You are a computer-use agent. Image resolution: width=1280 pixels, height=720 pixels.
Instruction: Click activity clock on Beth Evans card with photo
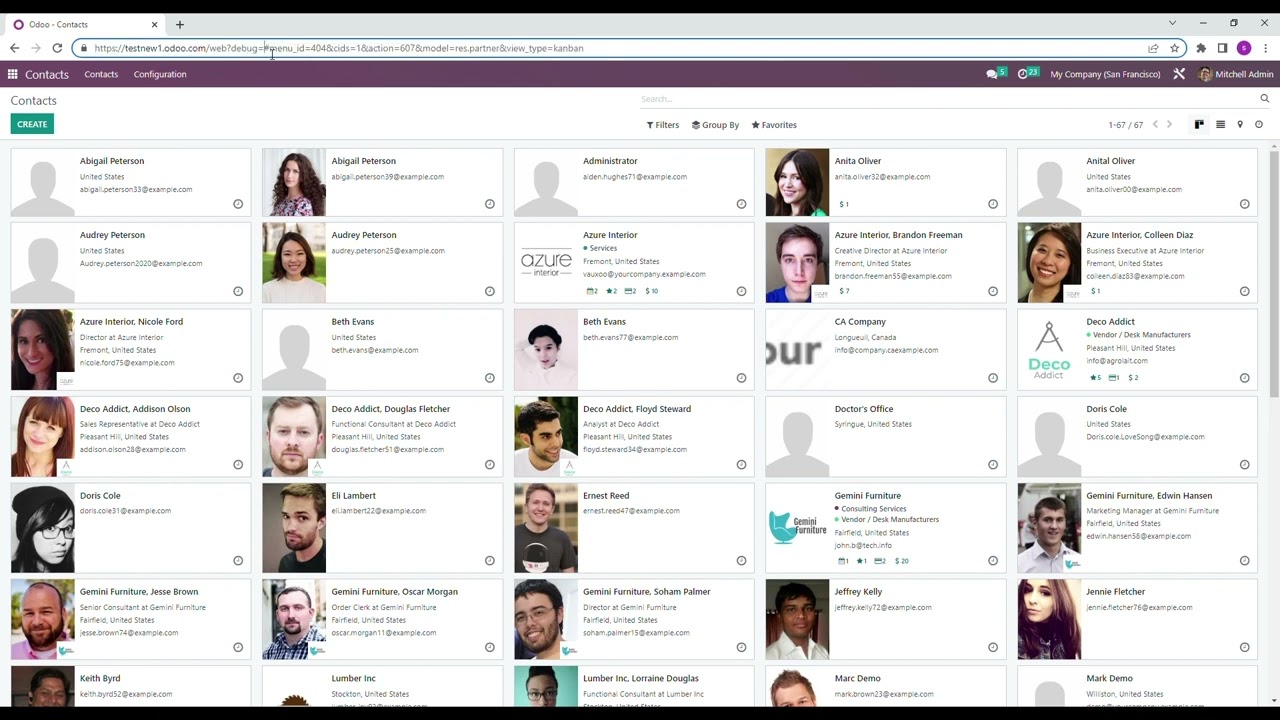(x=741, y=378)
